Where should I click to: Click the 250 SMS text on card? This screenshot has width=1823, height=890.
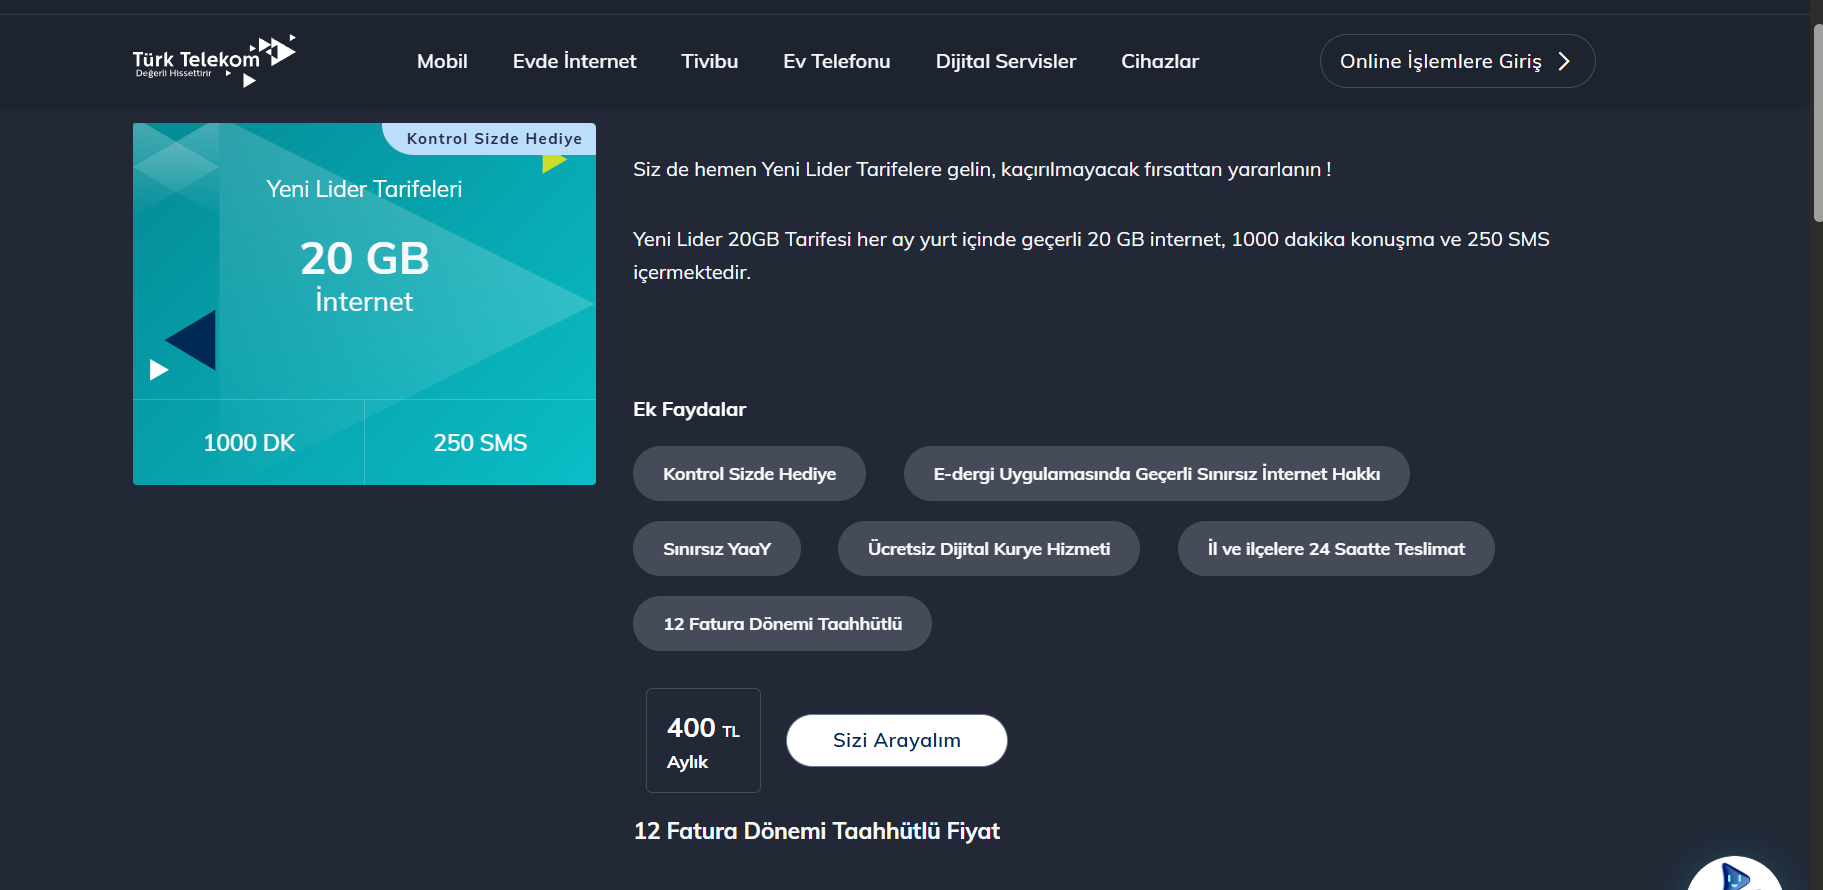tap(480, 443)
